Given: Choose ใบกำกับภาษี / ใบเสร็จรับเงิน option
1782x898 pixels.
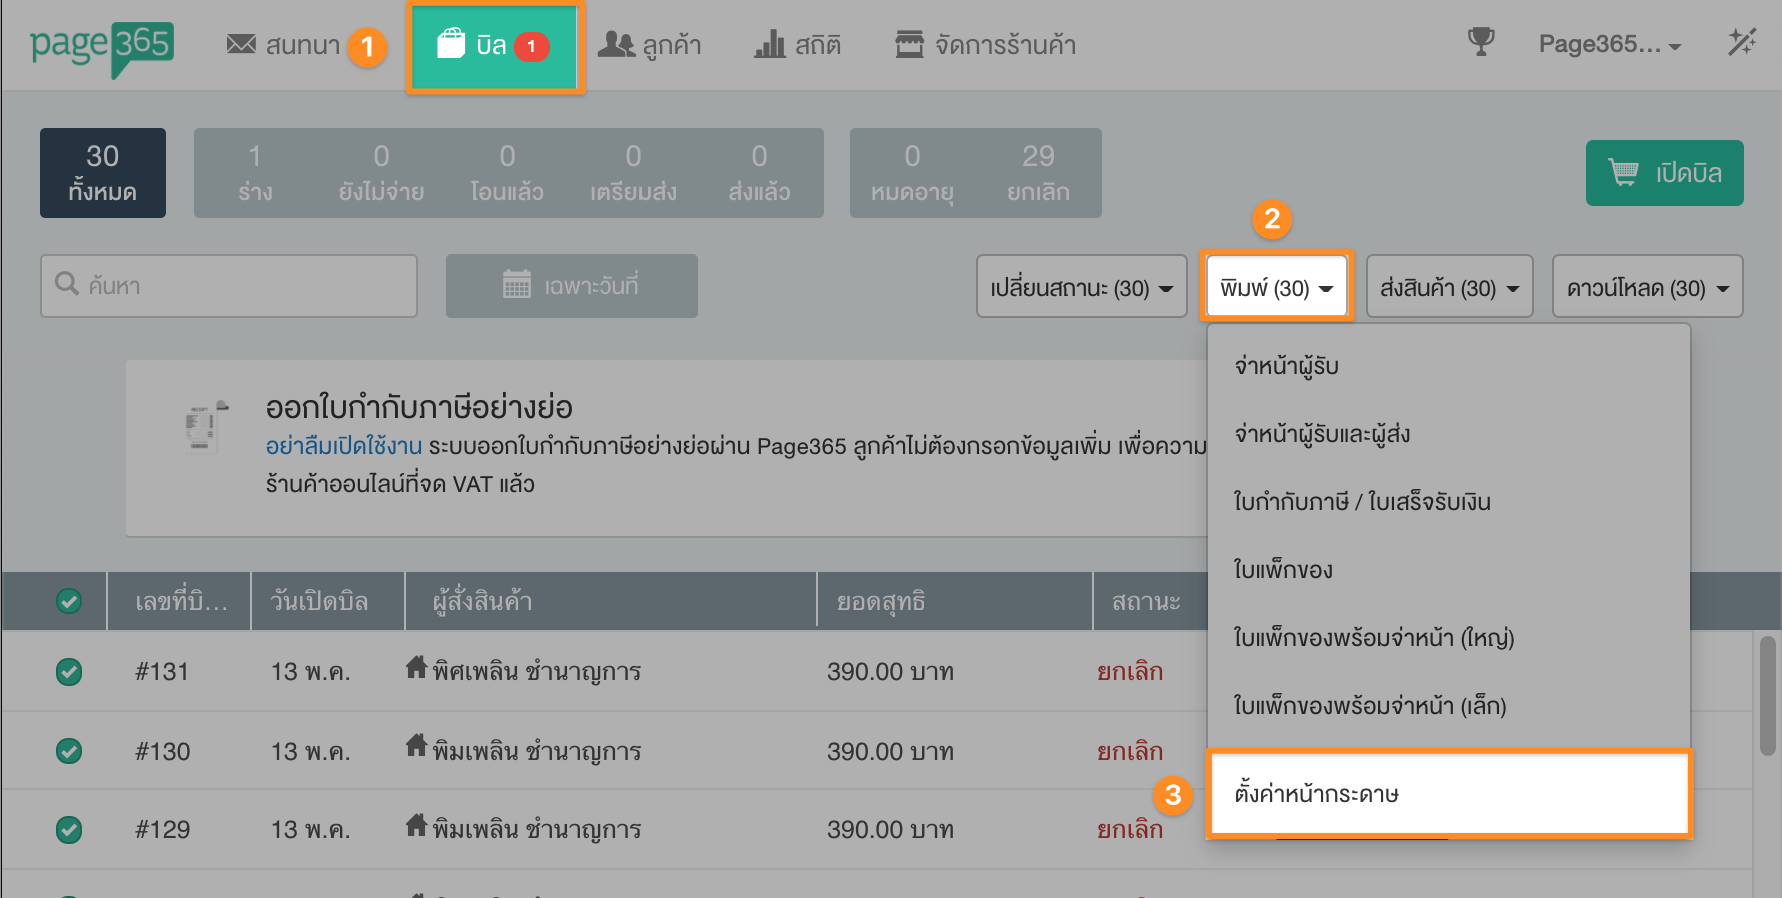Looking at the screenshot, I should 1448,502.
